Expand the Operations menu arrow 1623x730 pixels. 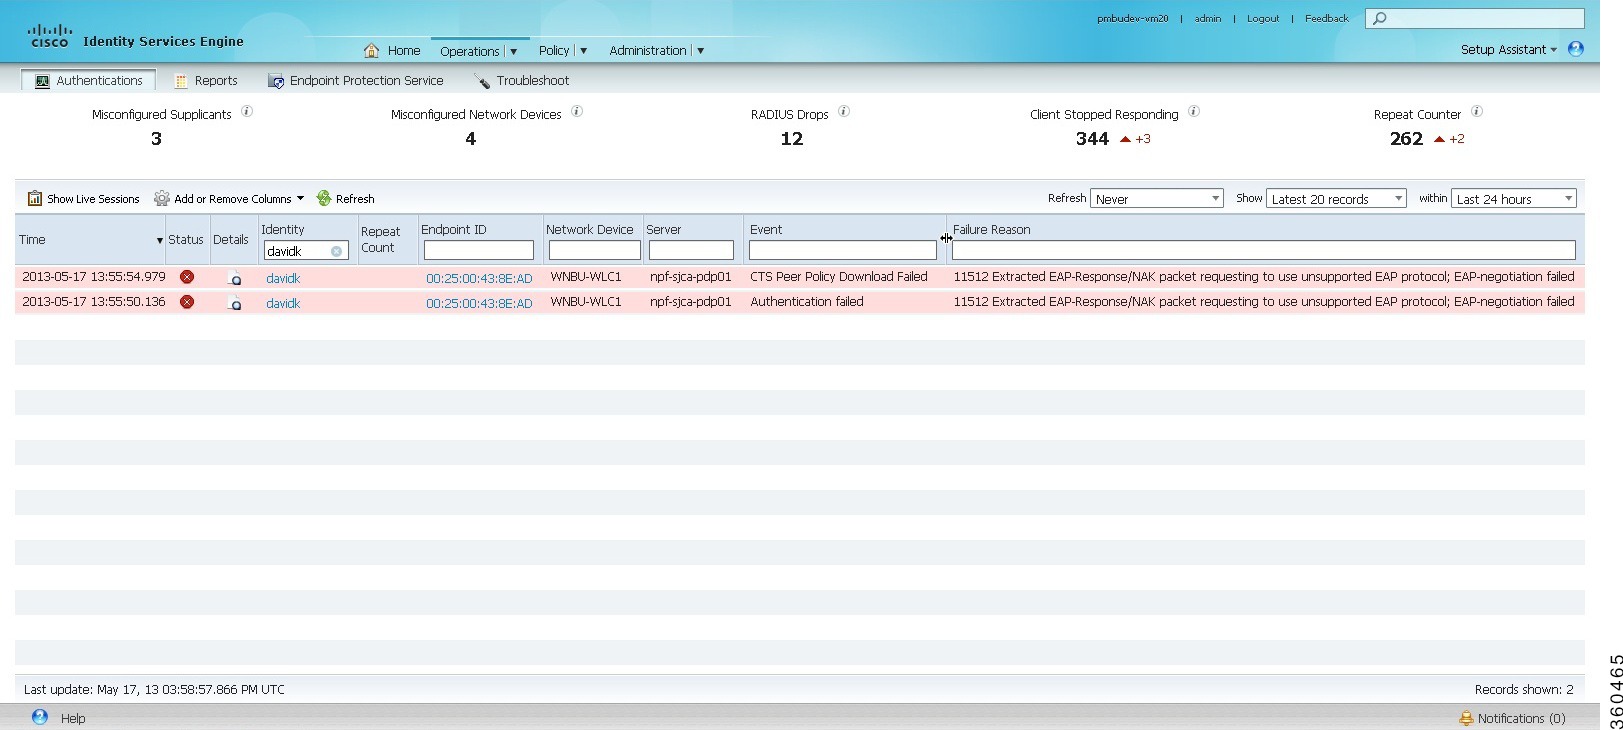514,51
